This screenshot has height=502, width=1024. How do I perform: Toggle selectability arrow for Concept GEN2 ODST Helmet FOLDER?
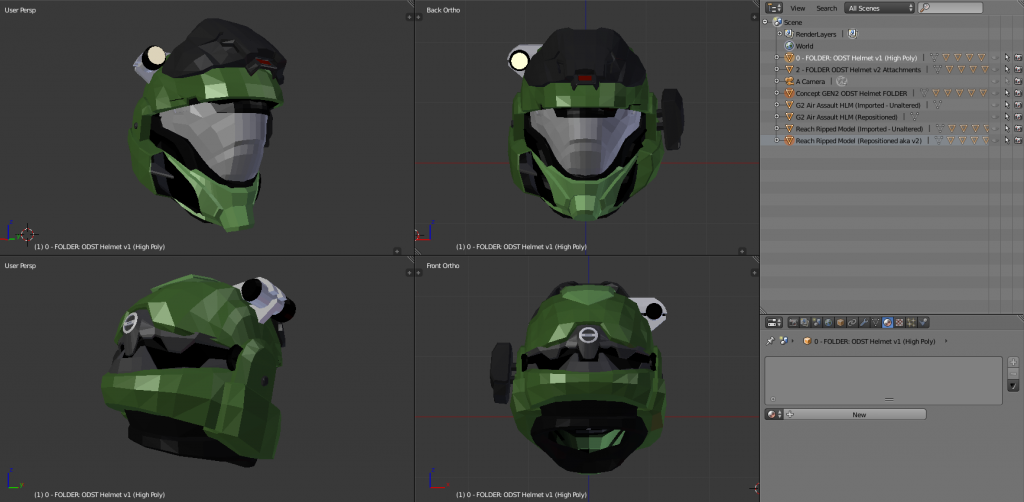click(1007, 93)
